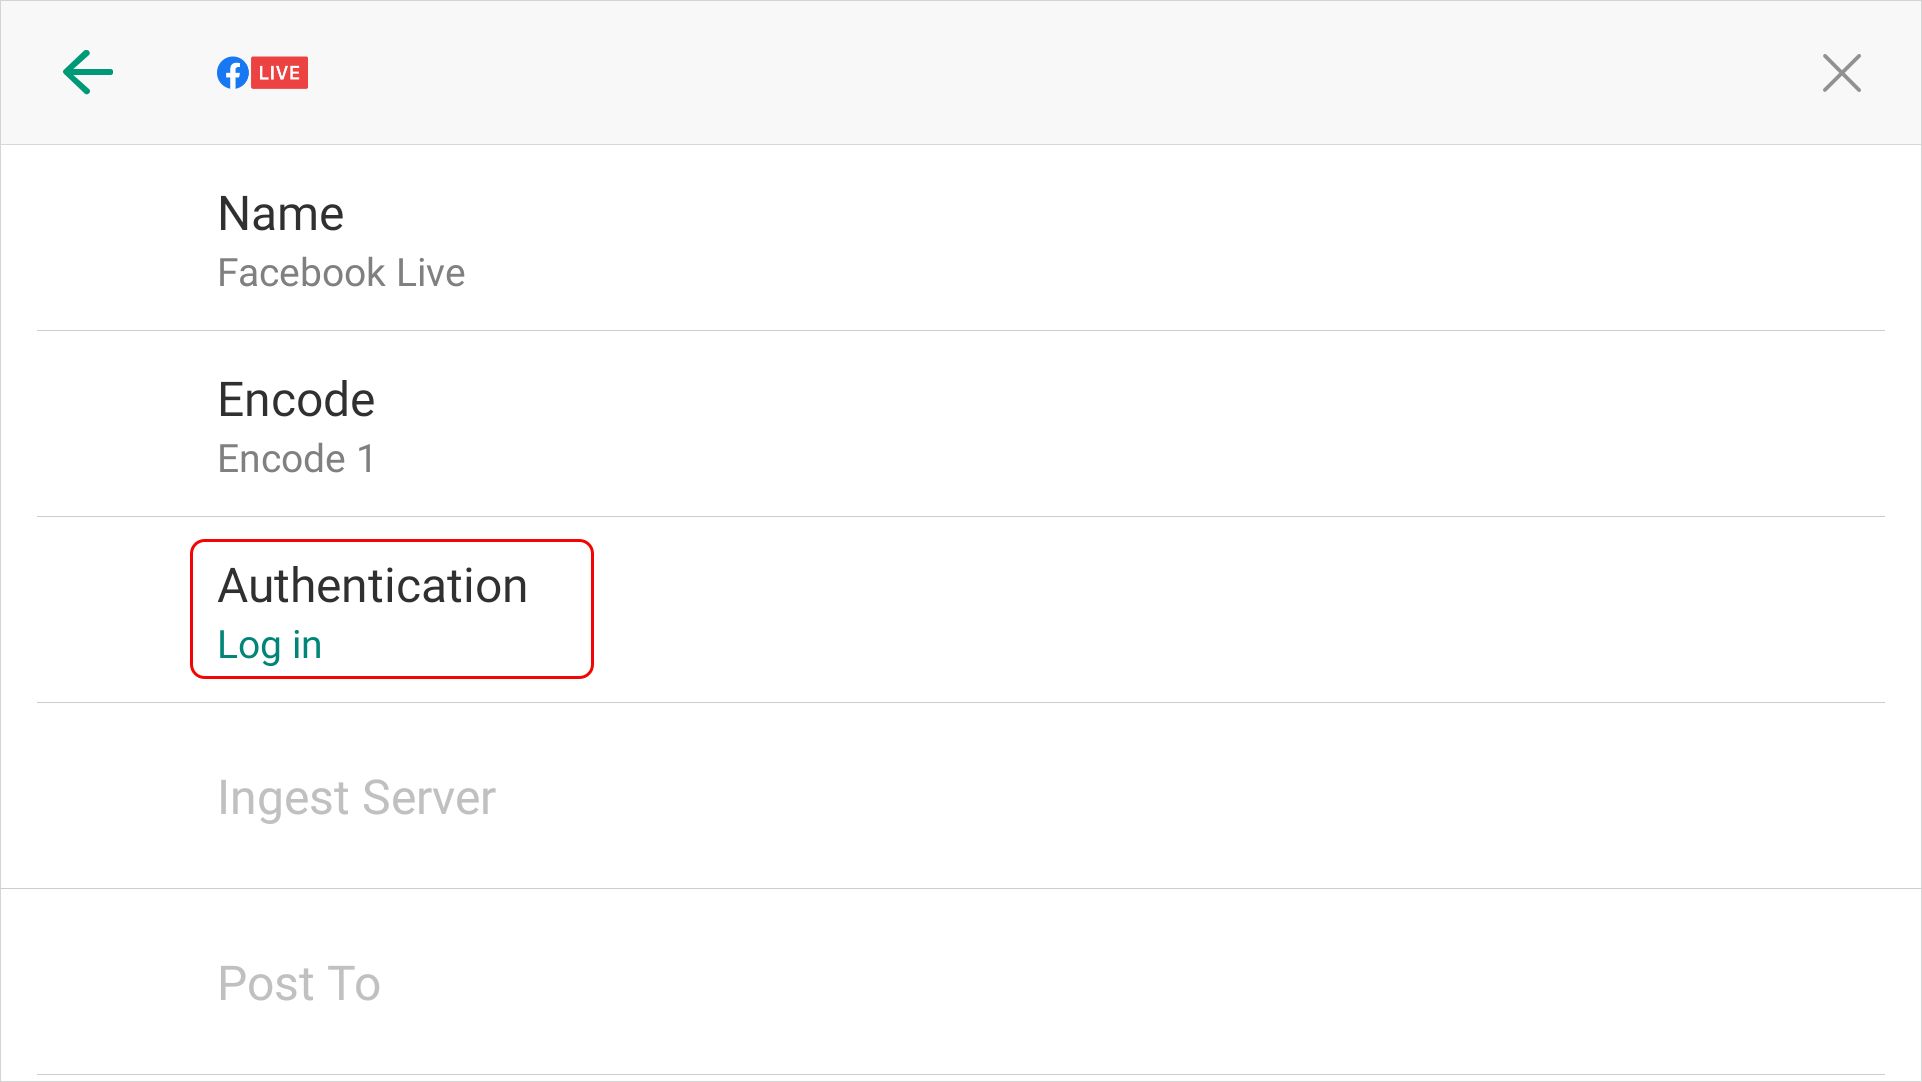Open the "Encode 1" encoder selection
Screen dimensions: 1922x1082
[x=296, y=459]
